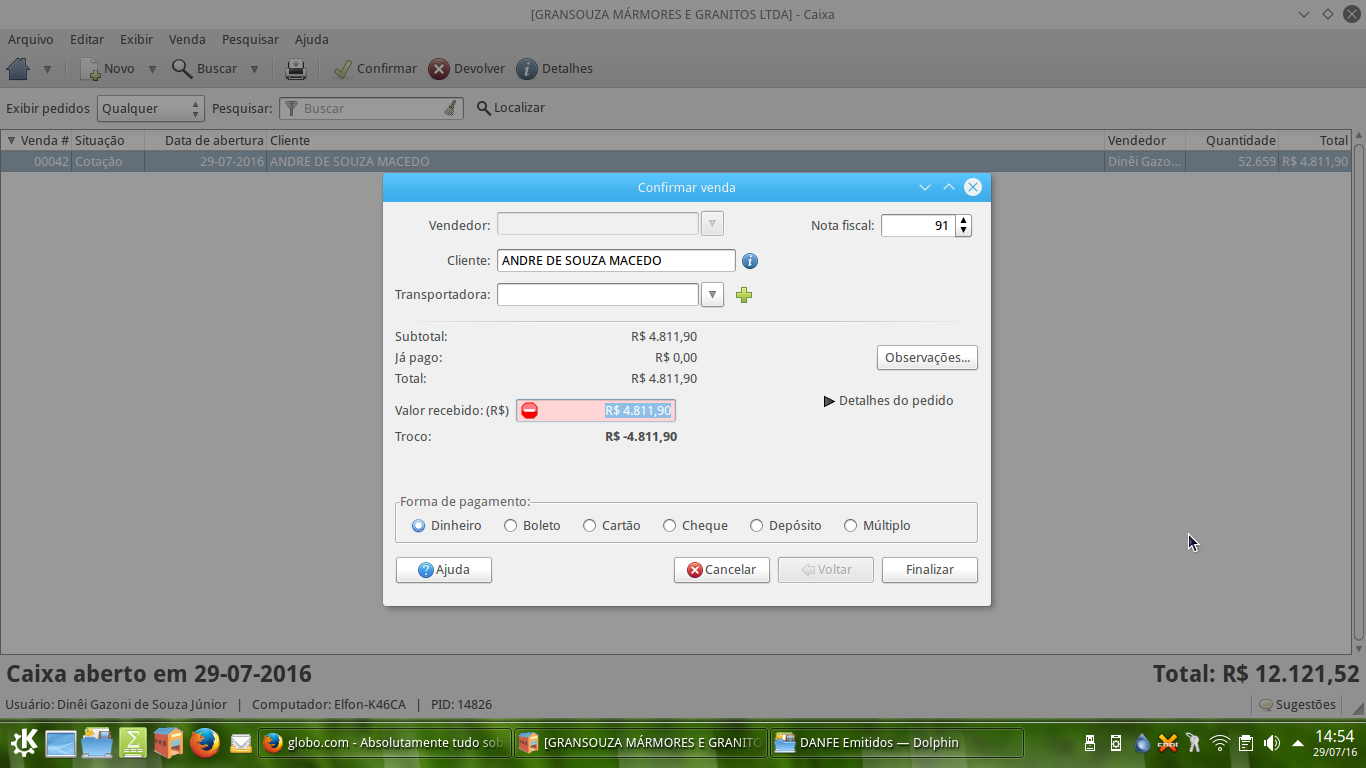This screenshot has height=768, width=1366.
Task: Click the clipboard tray icon
Action: pyautogui.click(x=1246, y=743)
